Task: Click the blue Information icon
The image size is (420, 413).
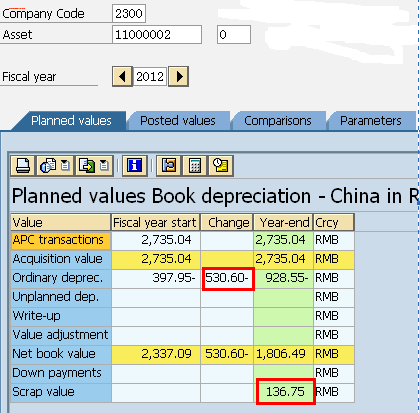Action: tap(135, 165)
